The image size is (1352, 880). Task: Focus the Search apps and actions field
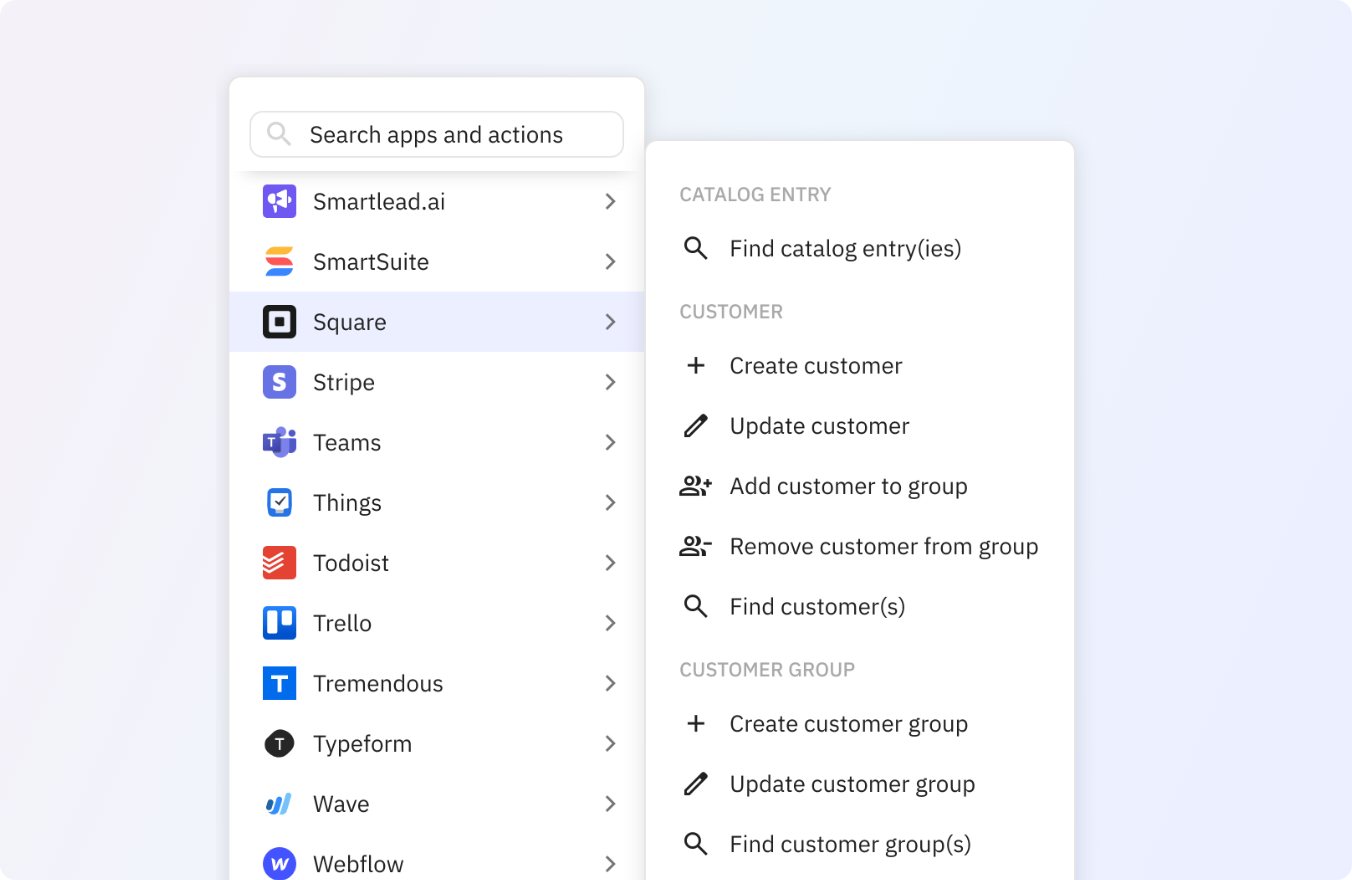[437, 134]
